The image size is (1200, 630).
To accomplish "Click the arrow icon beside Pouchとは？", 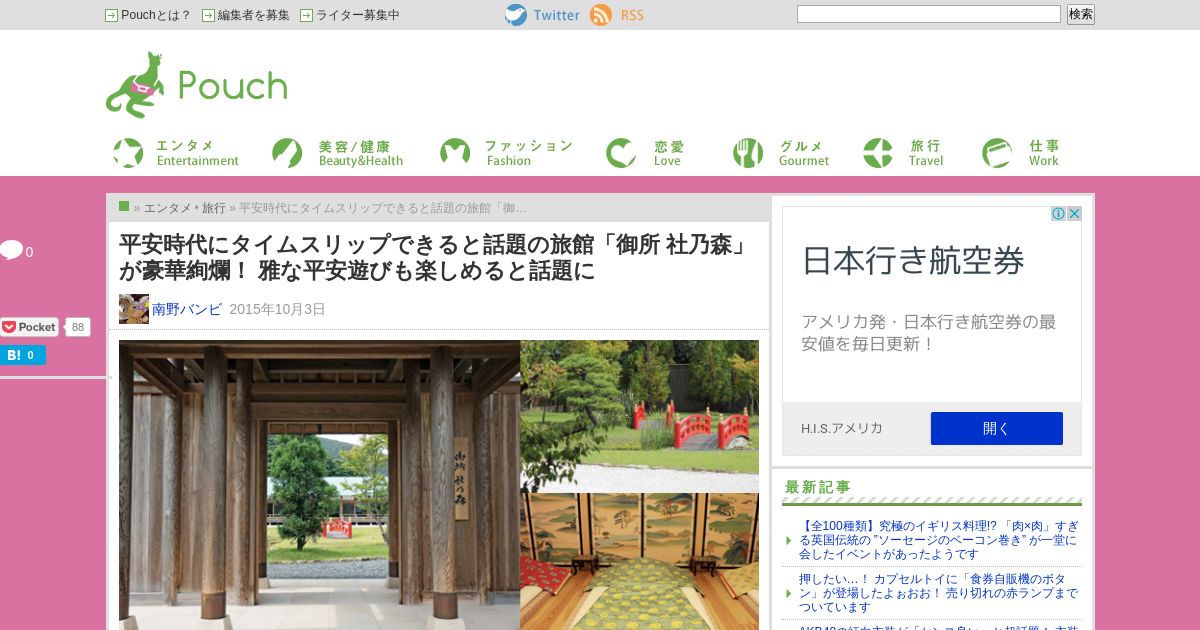I will [x=111, y=15].
